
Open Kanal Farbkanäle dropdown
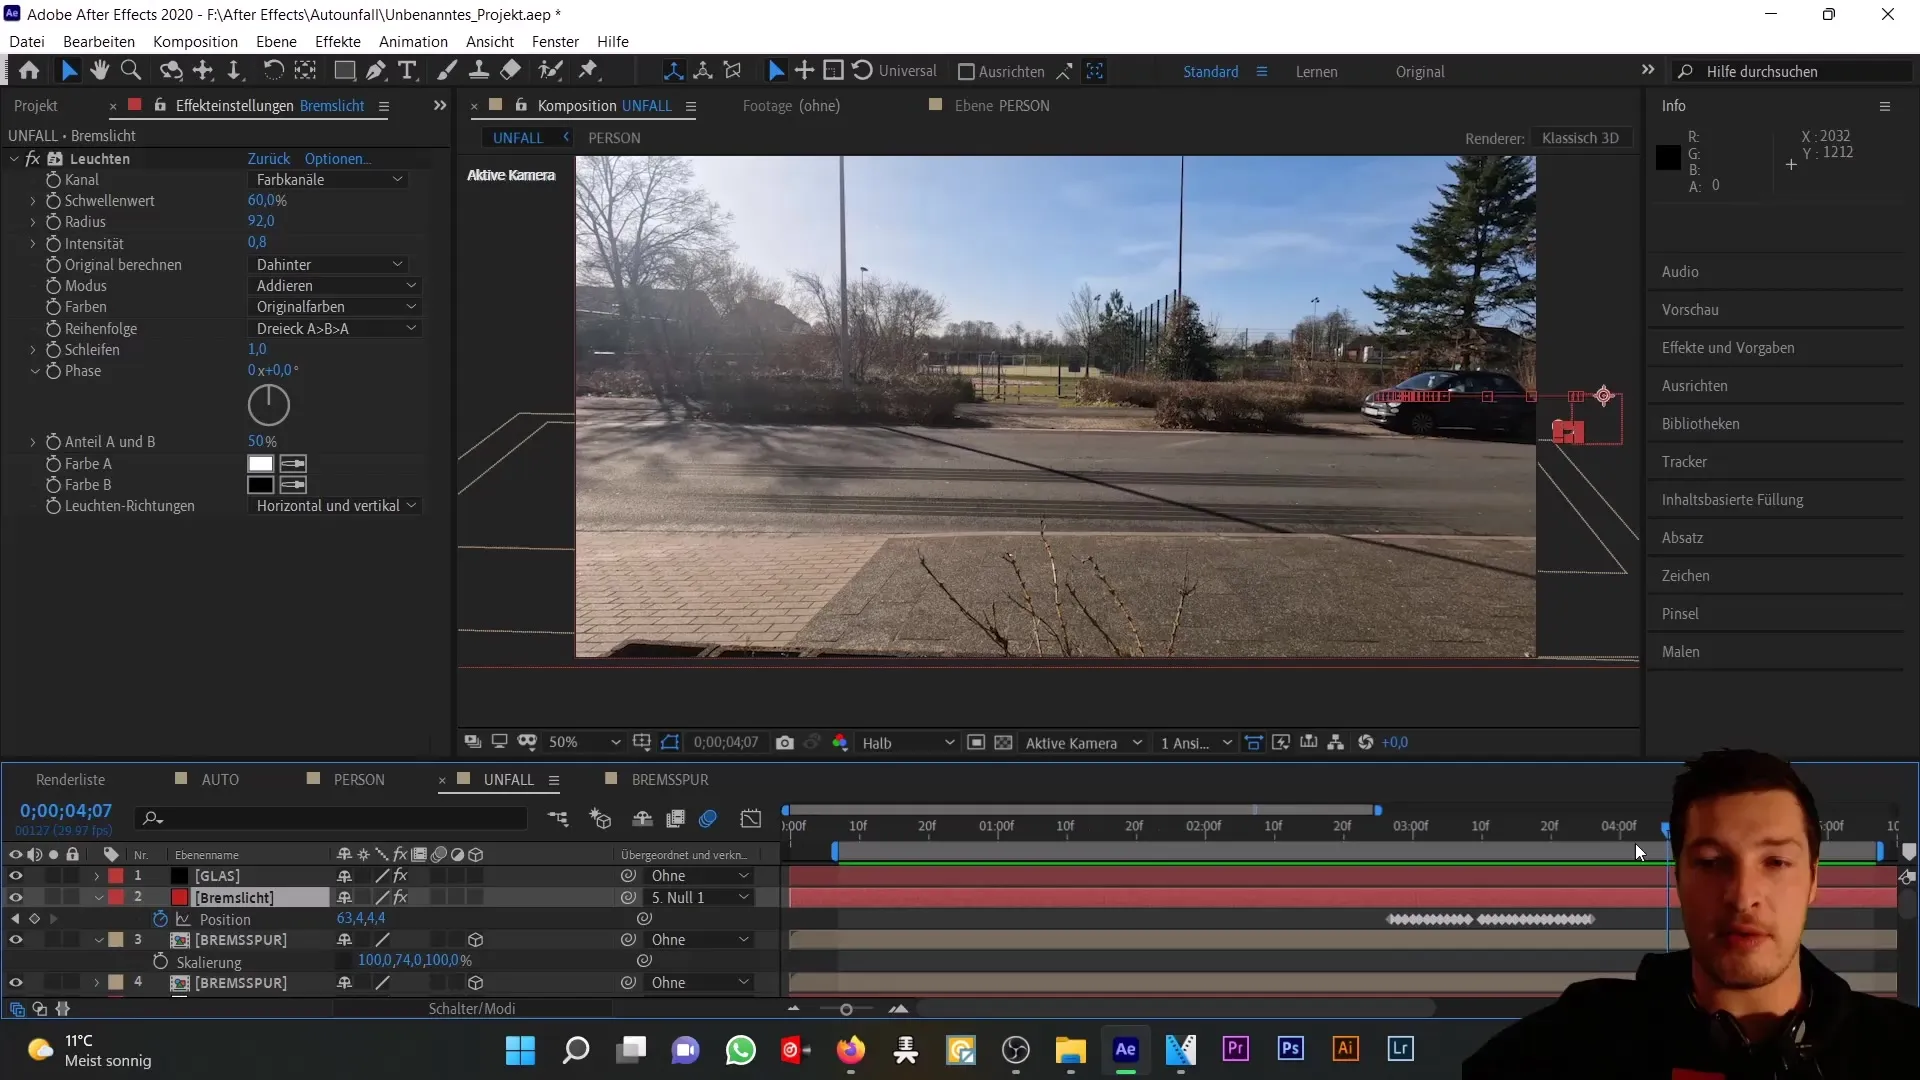coord(329,180)
